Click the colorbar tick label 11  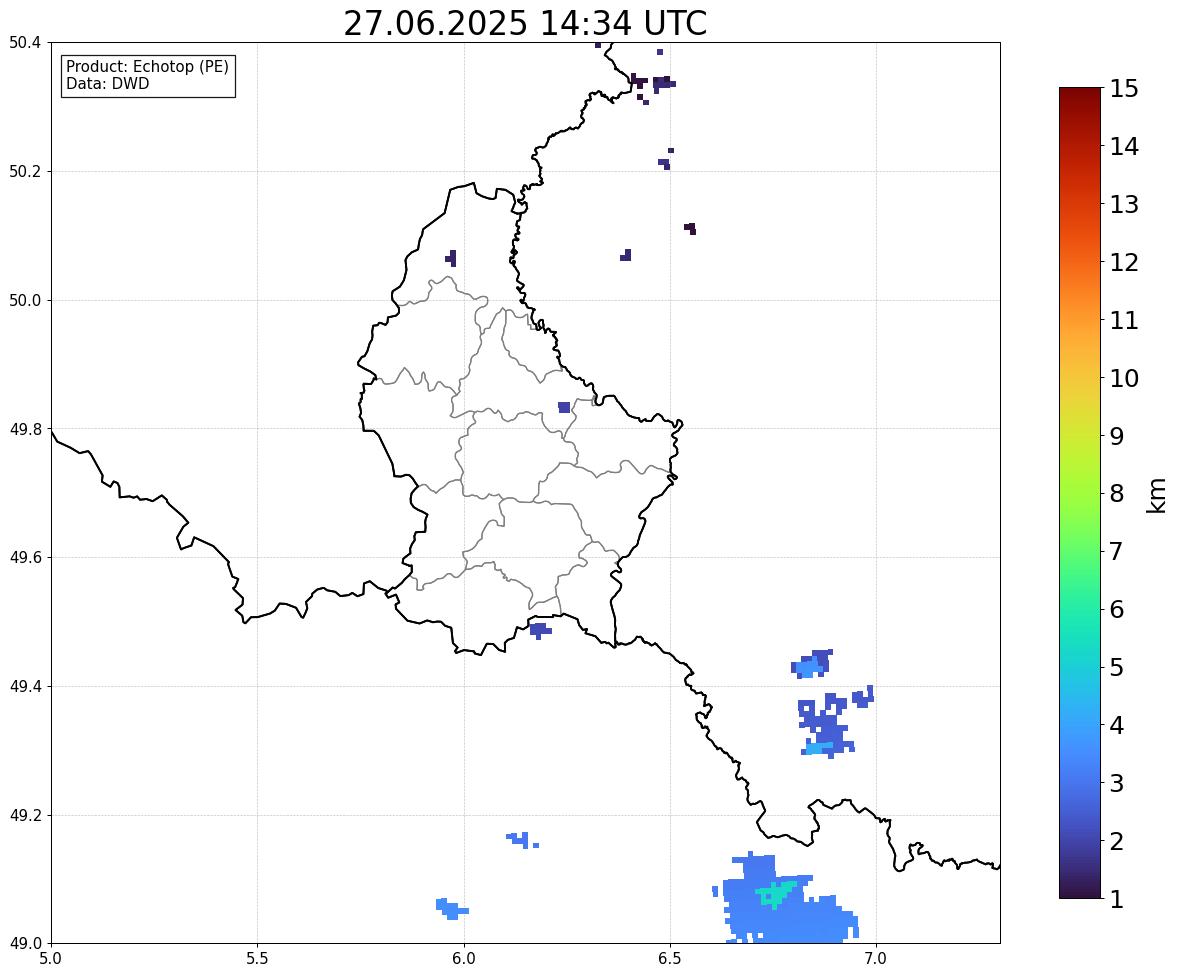point(1124,320)
